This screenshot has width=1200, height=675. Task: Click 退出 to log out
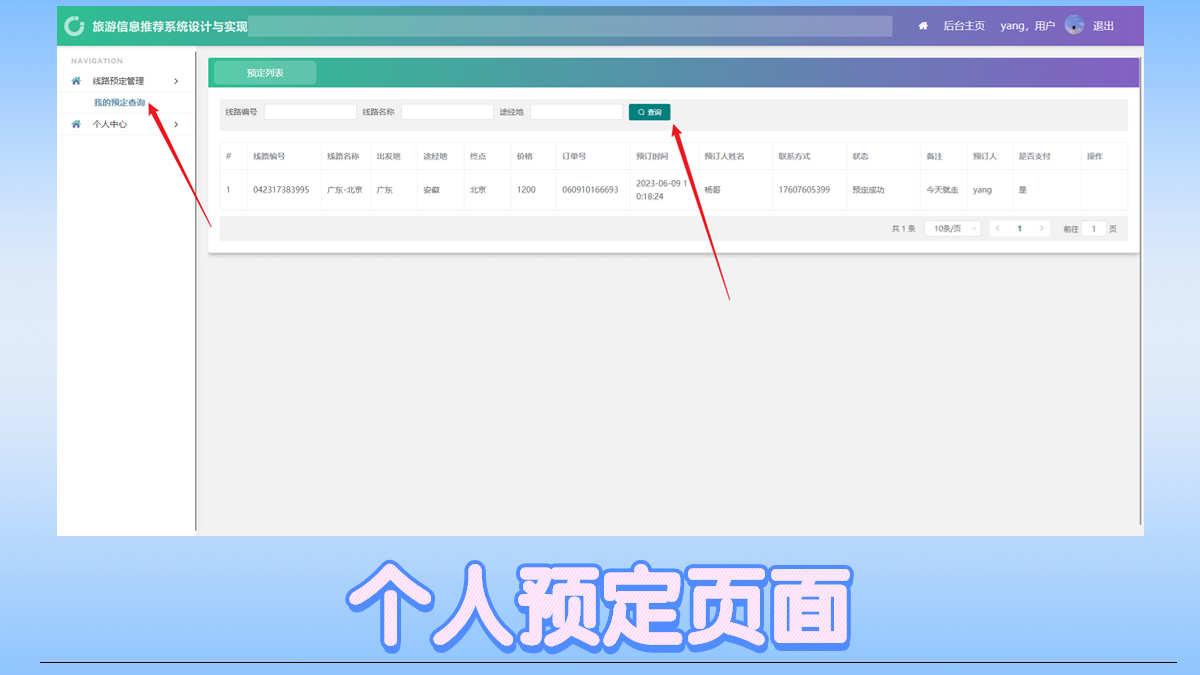coord(1103,26)
